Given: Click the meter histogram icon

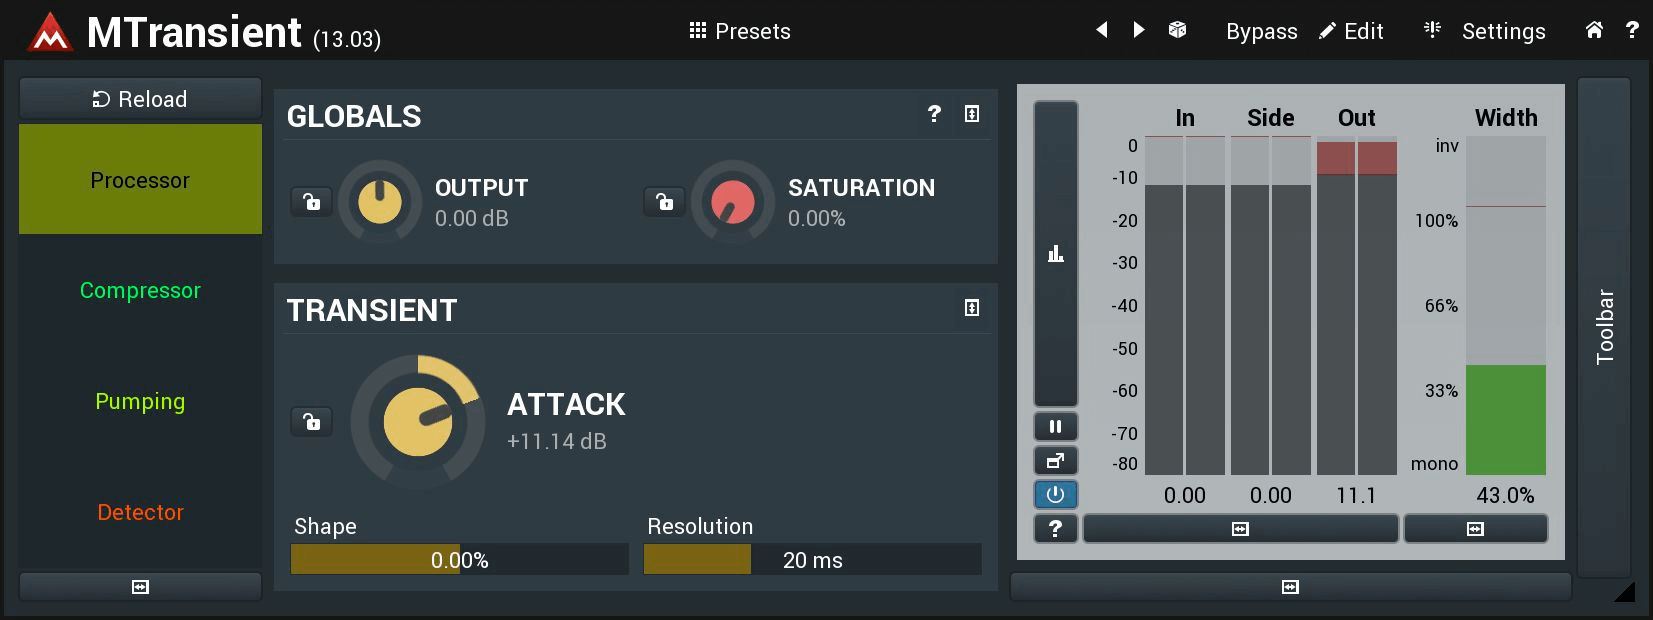Looking at the screenshot, I should coord(1055,253).
